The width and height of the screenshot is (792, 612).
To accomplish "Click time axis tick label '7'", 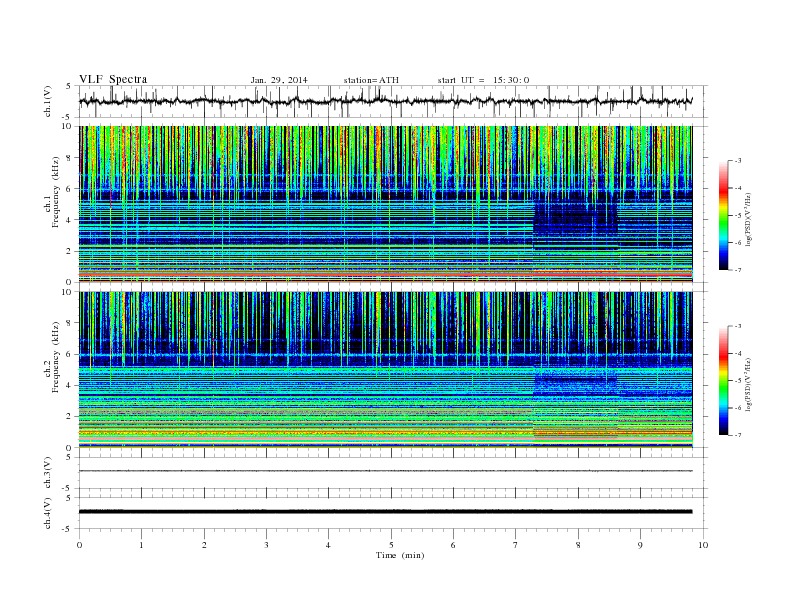I will tap(516, 545).
